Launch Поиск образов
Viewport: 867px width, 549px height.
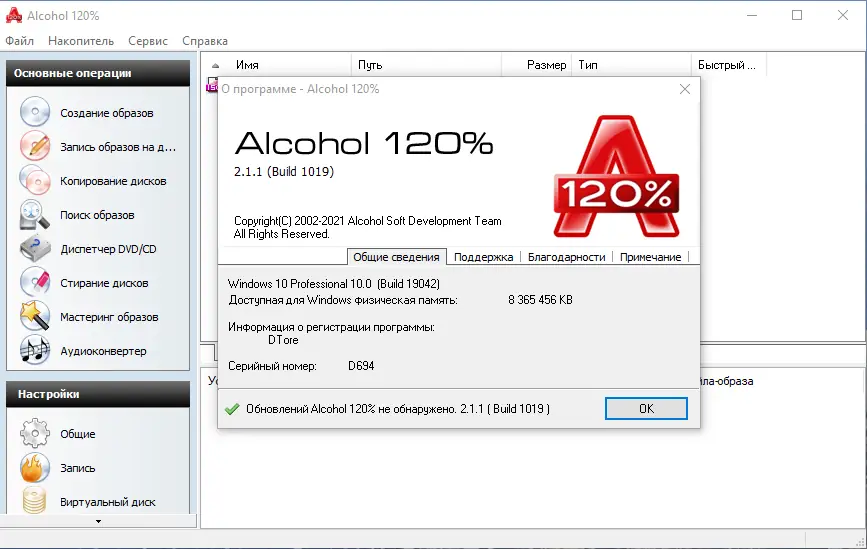tap(97, 215)
